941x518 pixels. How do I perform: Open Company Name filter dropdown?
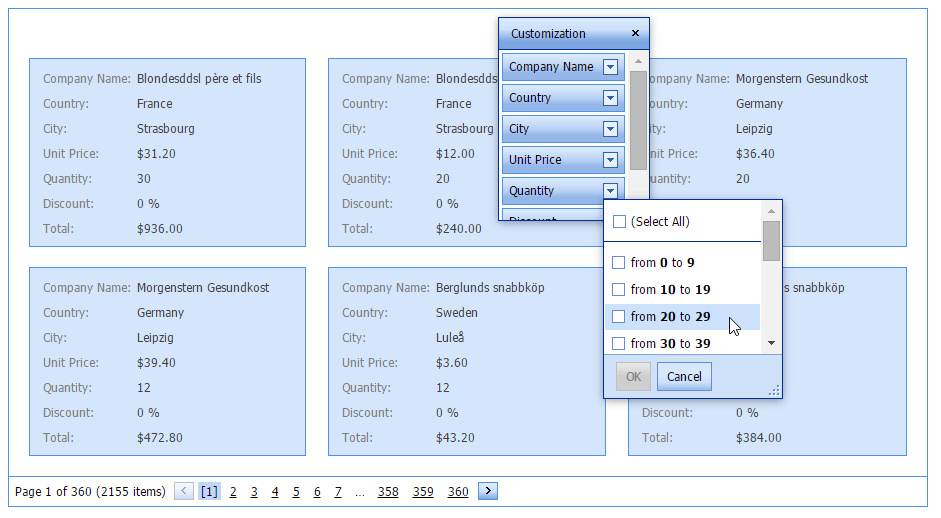(610, 67)
